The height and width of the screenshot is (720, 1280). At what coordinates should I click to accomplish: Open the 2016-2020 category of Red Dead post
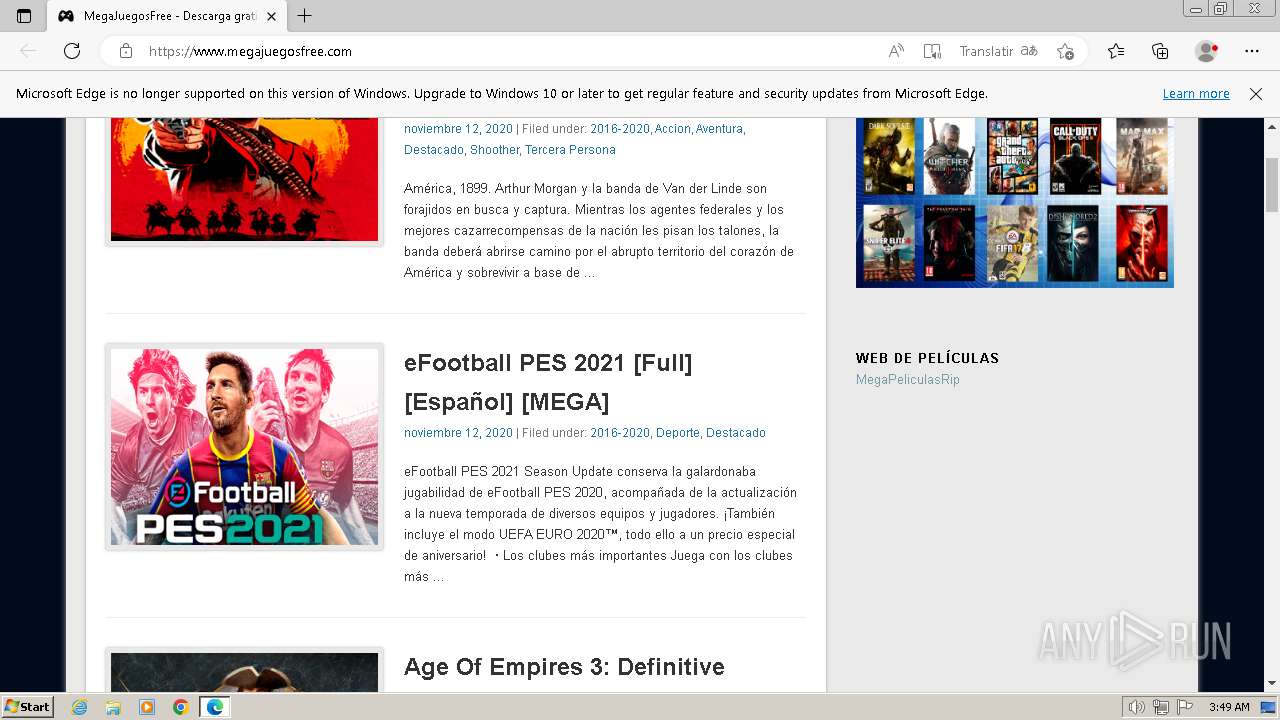pos(620,129)
